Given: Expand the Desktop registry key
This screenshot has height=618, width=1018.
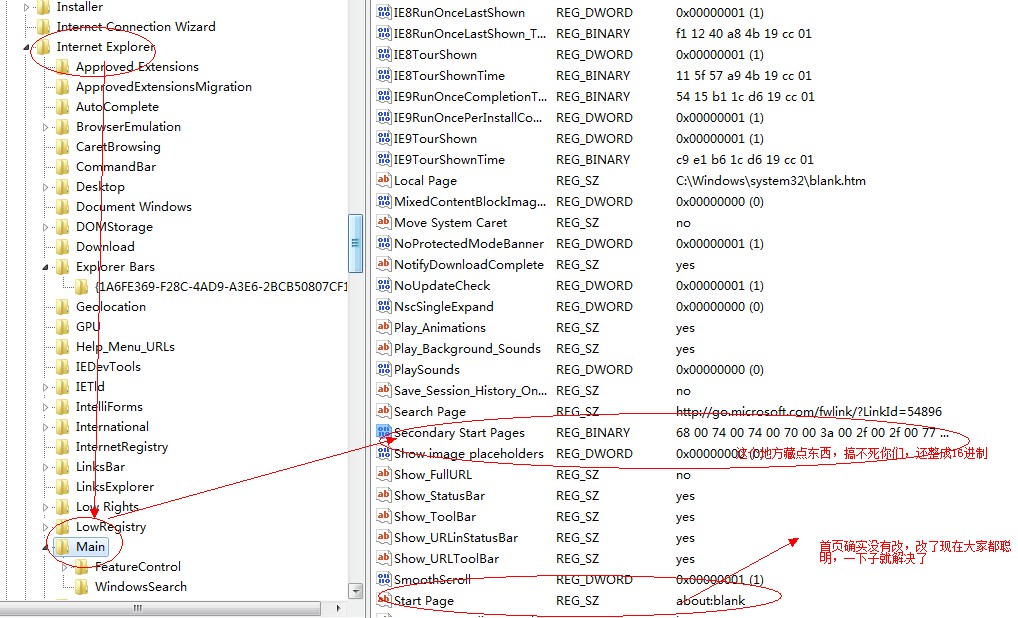Looking at the screenshot, I should (45, 187).
